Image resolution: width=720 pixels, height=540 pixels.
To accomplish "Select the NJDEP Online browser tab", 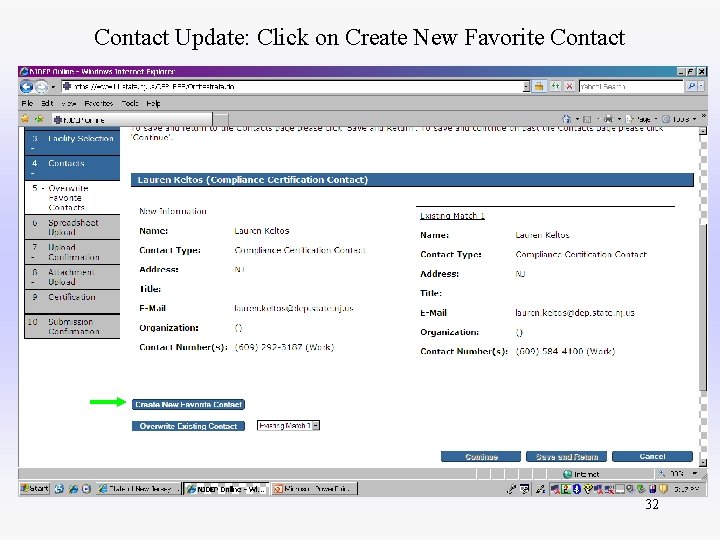I will [132, 120].
